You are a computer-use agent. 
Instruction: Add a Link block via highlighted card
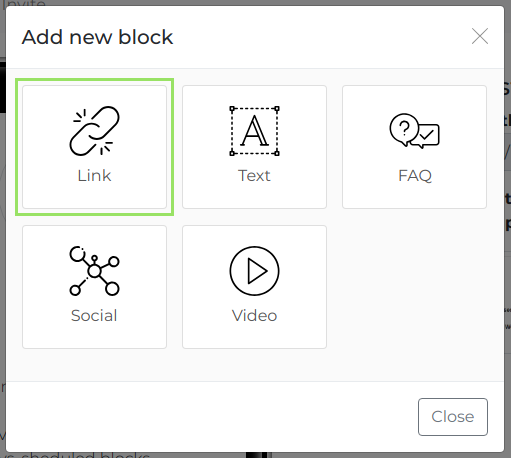94,147
